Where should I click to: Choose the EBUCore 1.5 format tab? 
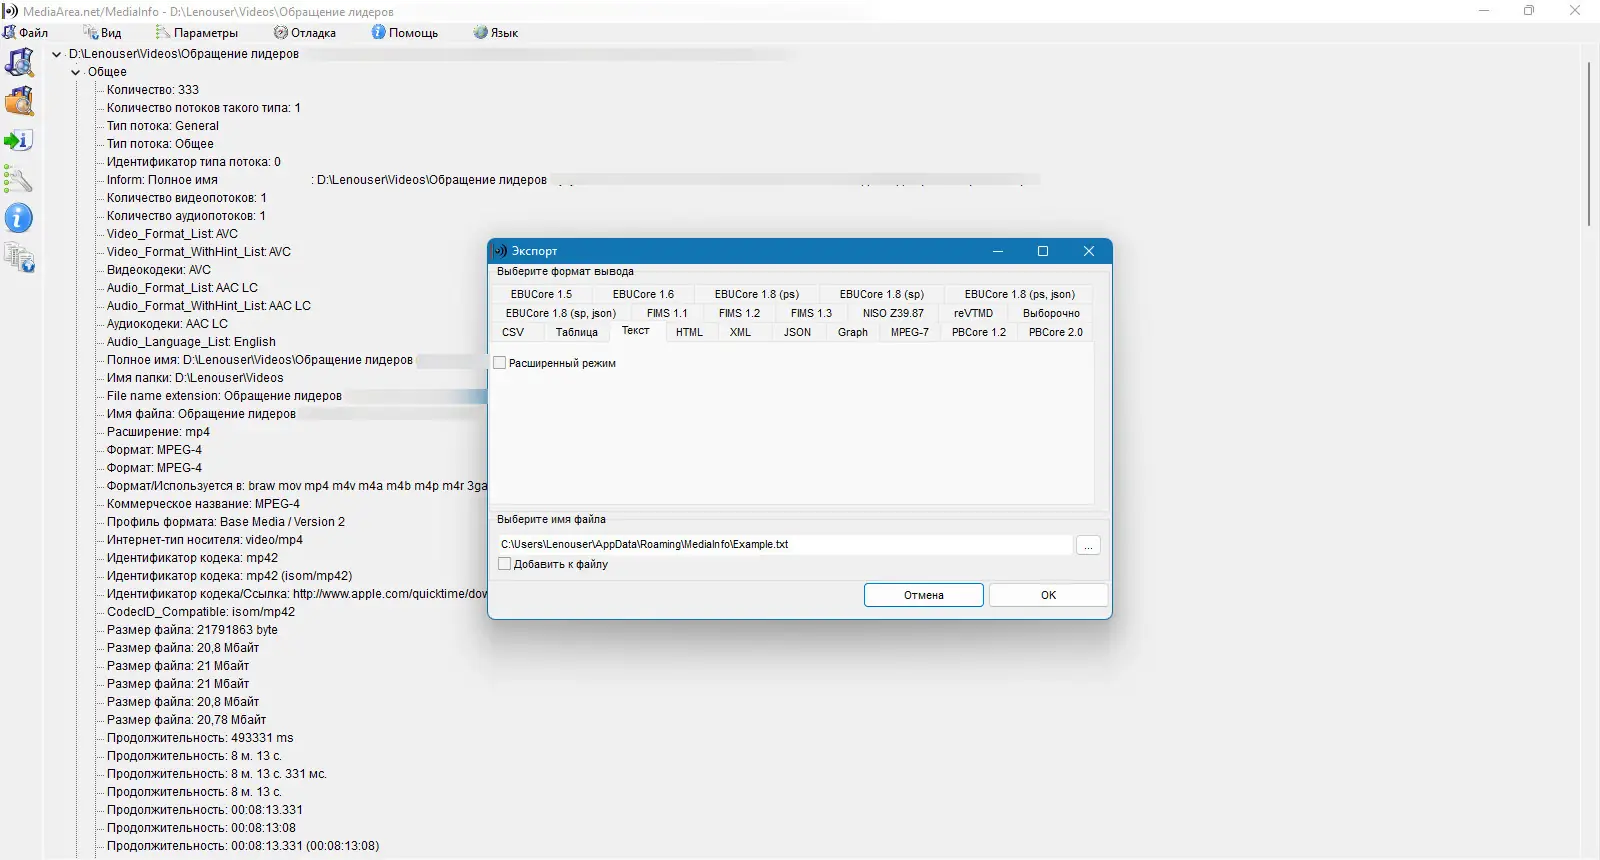click(541, 294)
